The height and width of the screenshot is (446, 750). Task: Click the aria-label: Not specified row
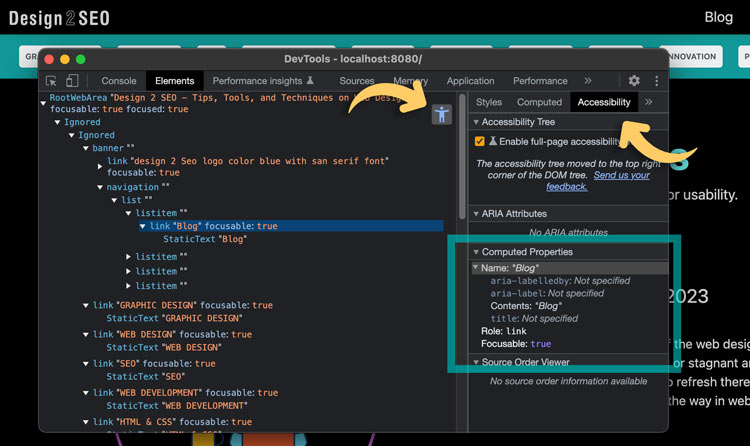tap(547, 293)
